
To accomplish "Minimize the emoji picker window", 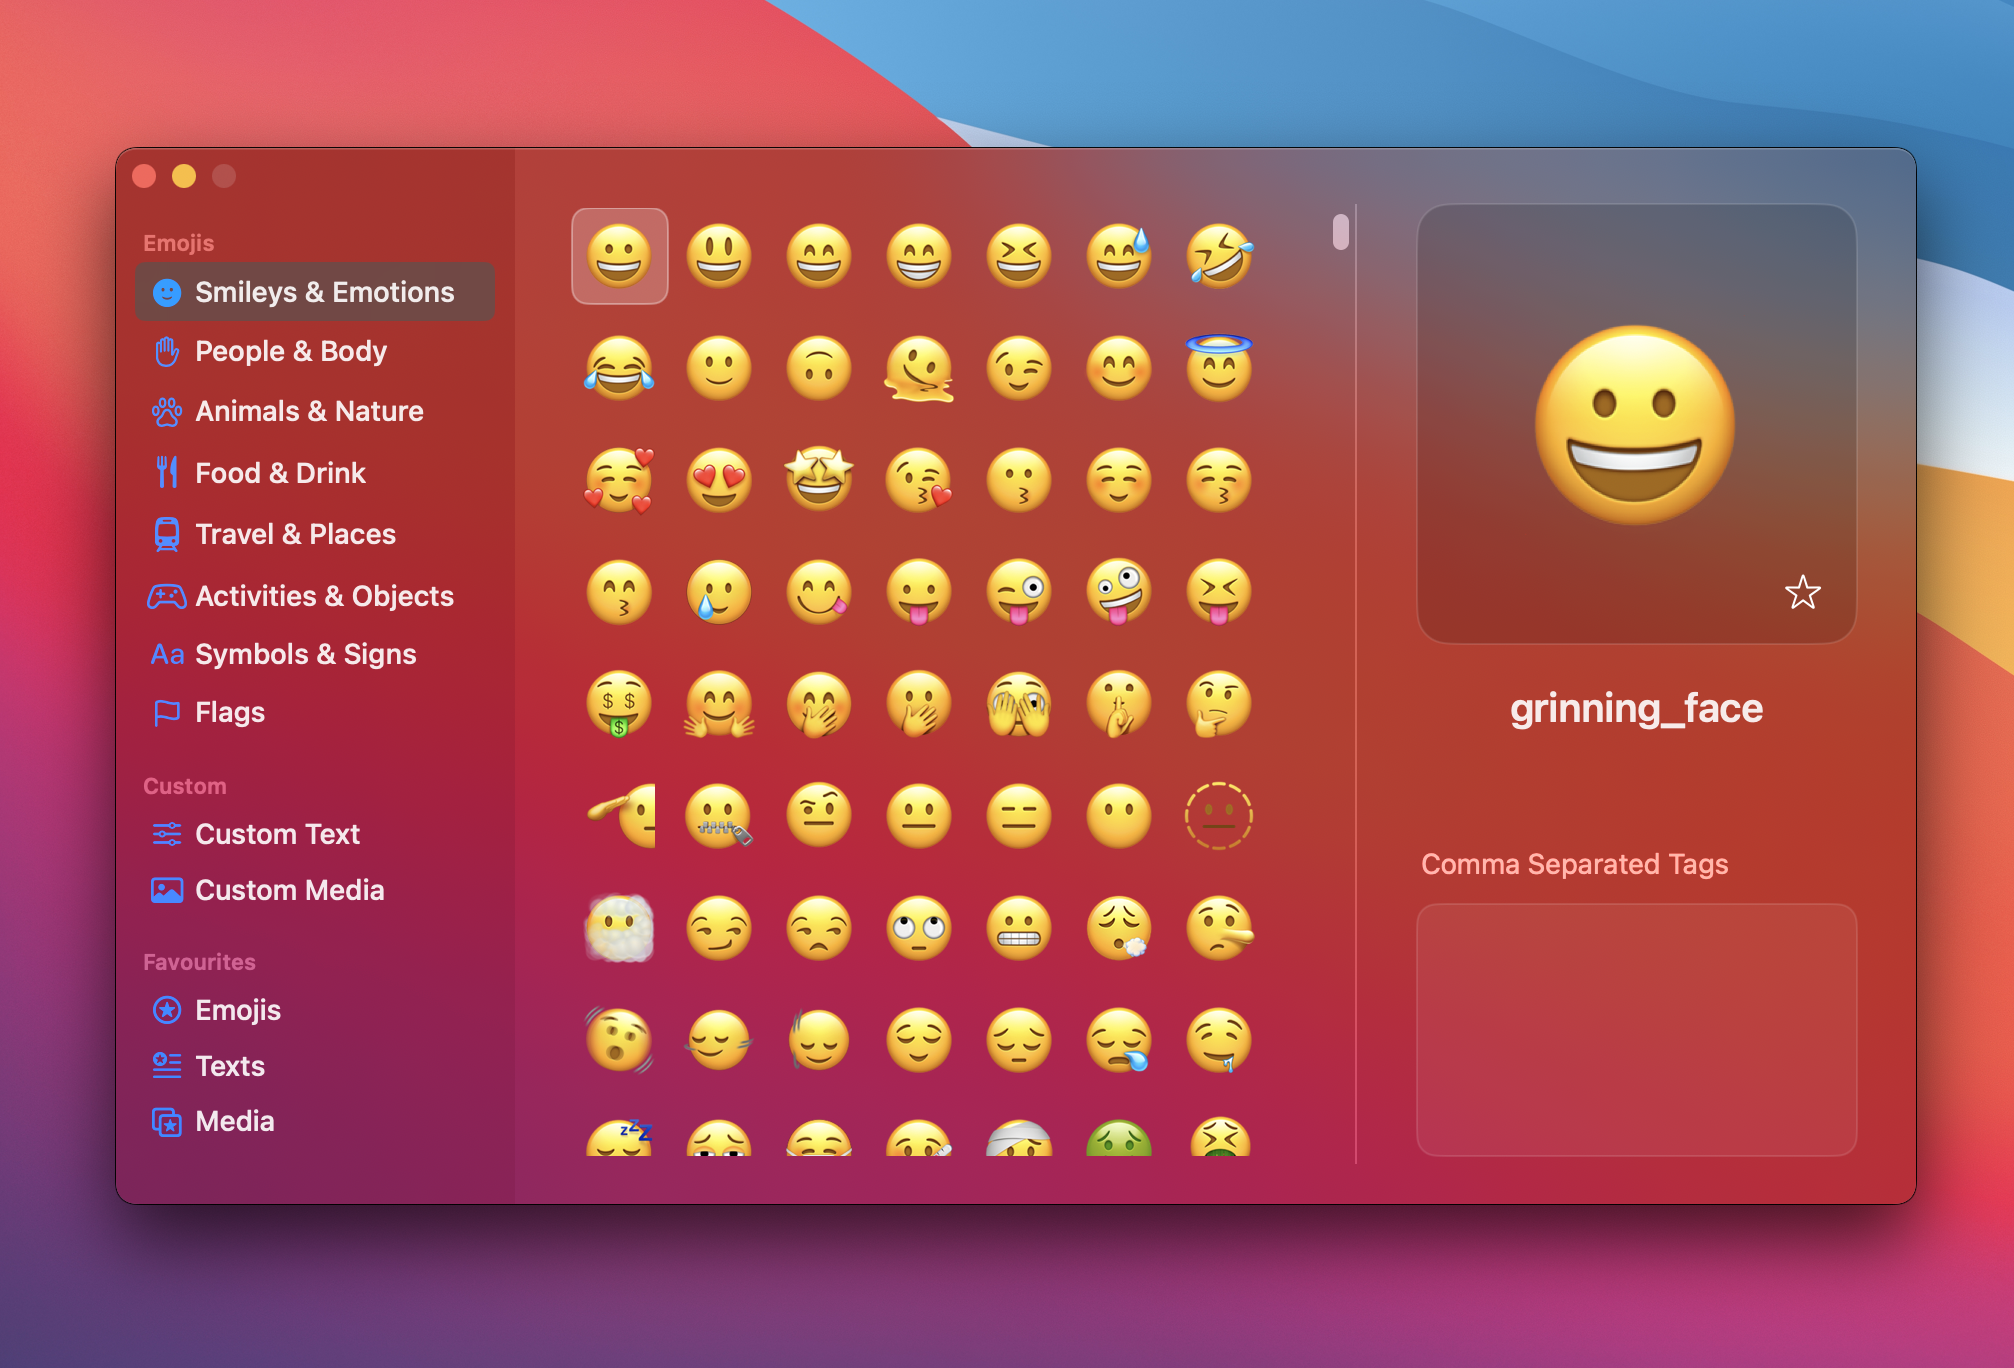I will (x=184, y=176).
